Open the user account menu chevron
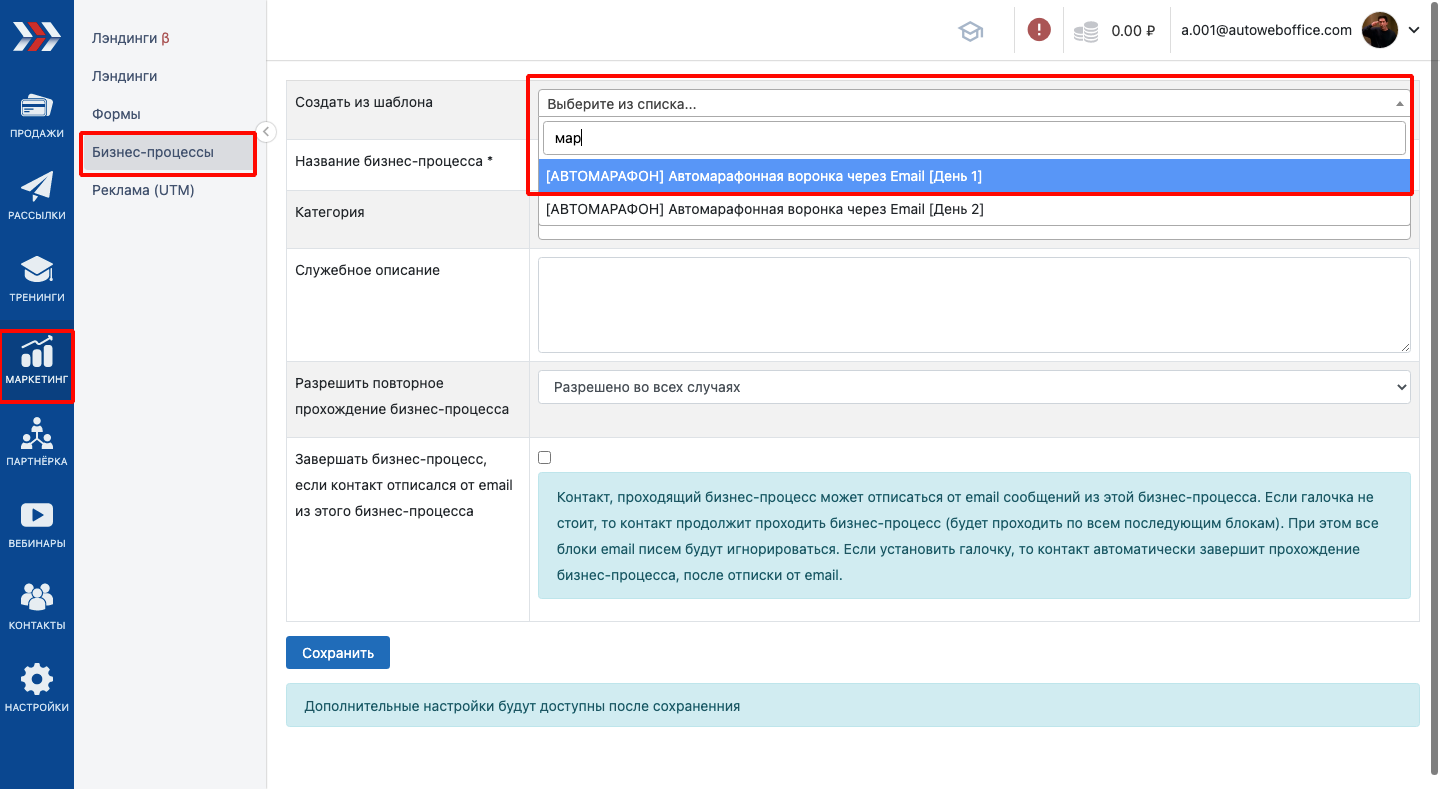This screenshot has height=789, width=1440. pyautogui.click(x=1414, y=30)
